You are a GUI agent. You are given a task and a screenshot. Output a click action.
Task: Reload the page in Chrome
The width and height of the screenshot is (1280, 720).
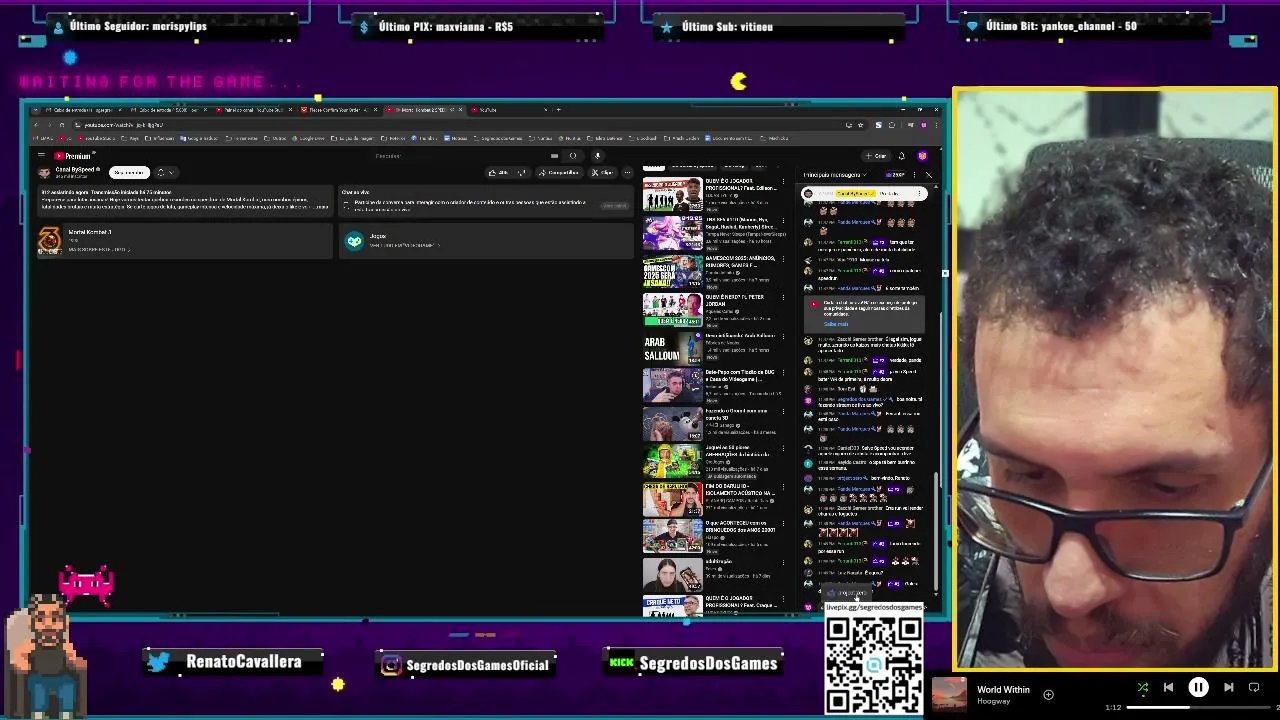[62, 124]
